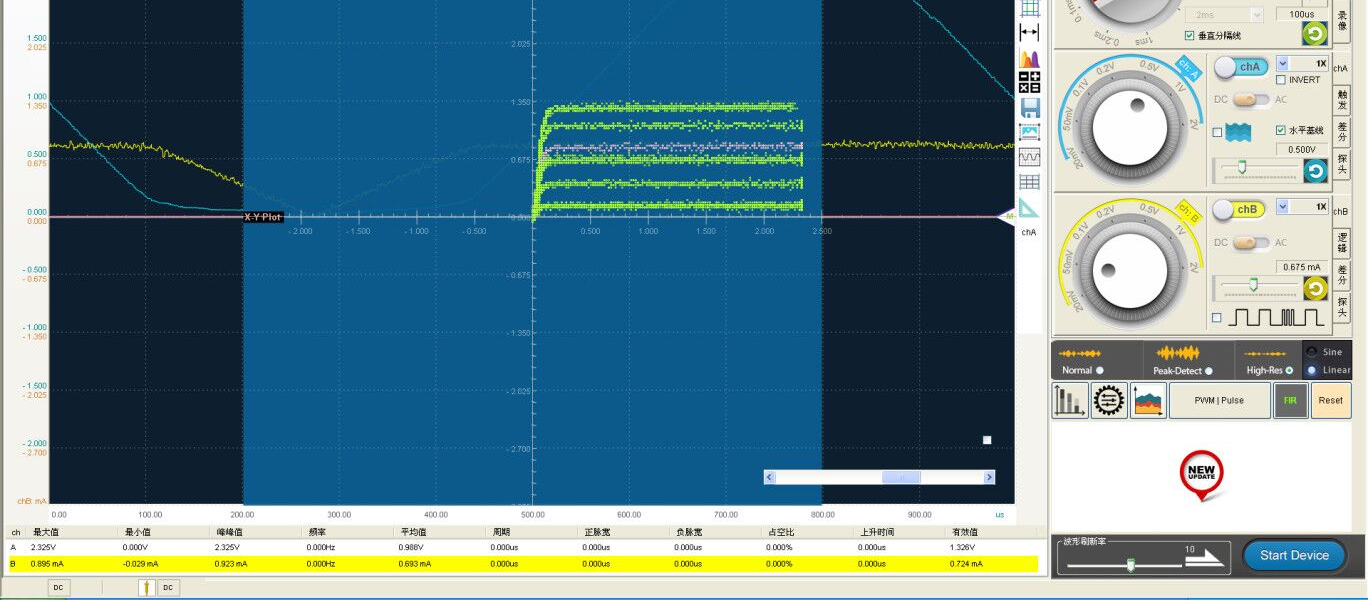Viewport: 1368px width, 600px height.
Task: Click the horizontal cursor measurement icon
Action: [x=1029, y=33]
